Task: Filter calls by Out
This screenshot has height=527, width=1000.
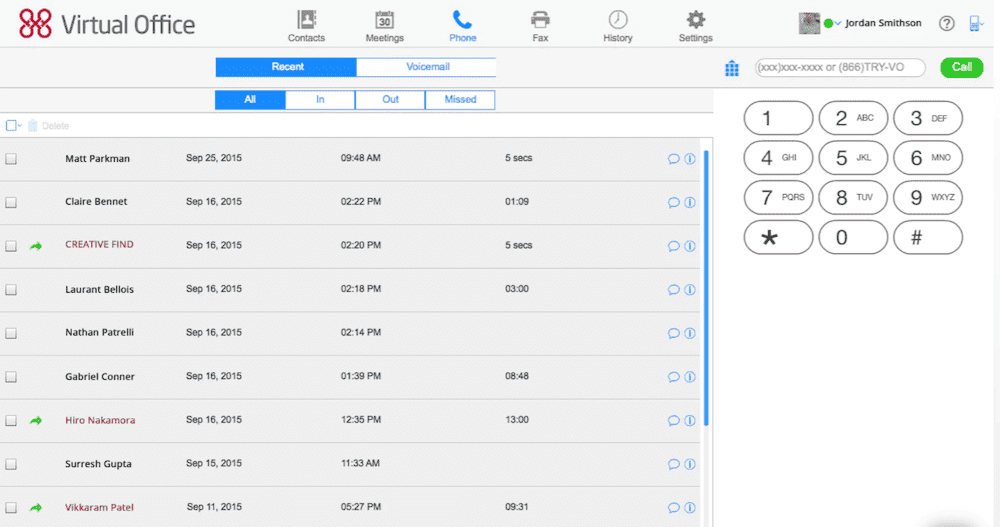Action: pos(390,100)
